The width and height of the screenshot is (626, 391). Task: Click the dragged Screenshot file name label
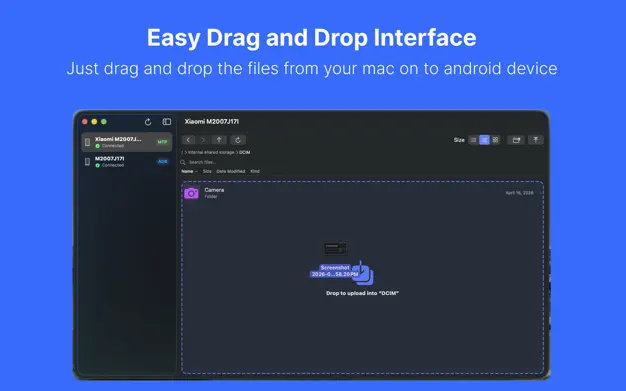pos(335,271)
